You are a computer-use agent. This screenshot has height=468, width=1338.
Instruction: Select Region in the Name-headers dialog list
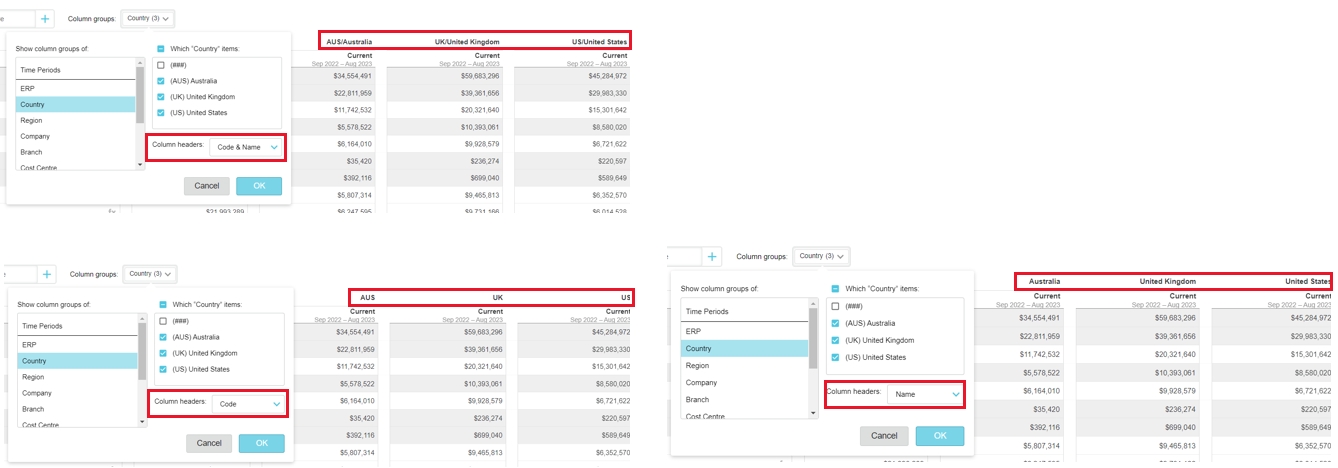(744, 366)
